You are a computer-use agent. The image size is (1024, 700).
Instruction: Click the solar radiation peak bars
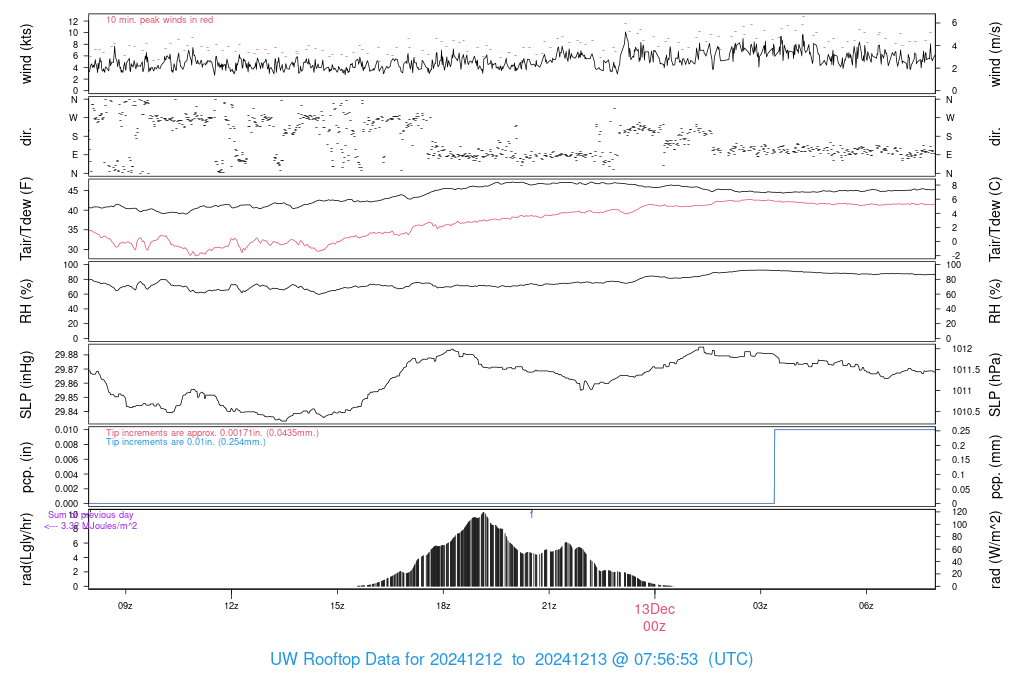tap(482, 550)
